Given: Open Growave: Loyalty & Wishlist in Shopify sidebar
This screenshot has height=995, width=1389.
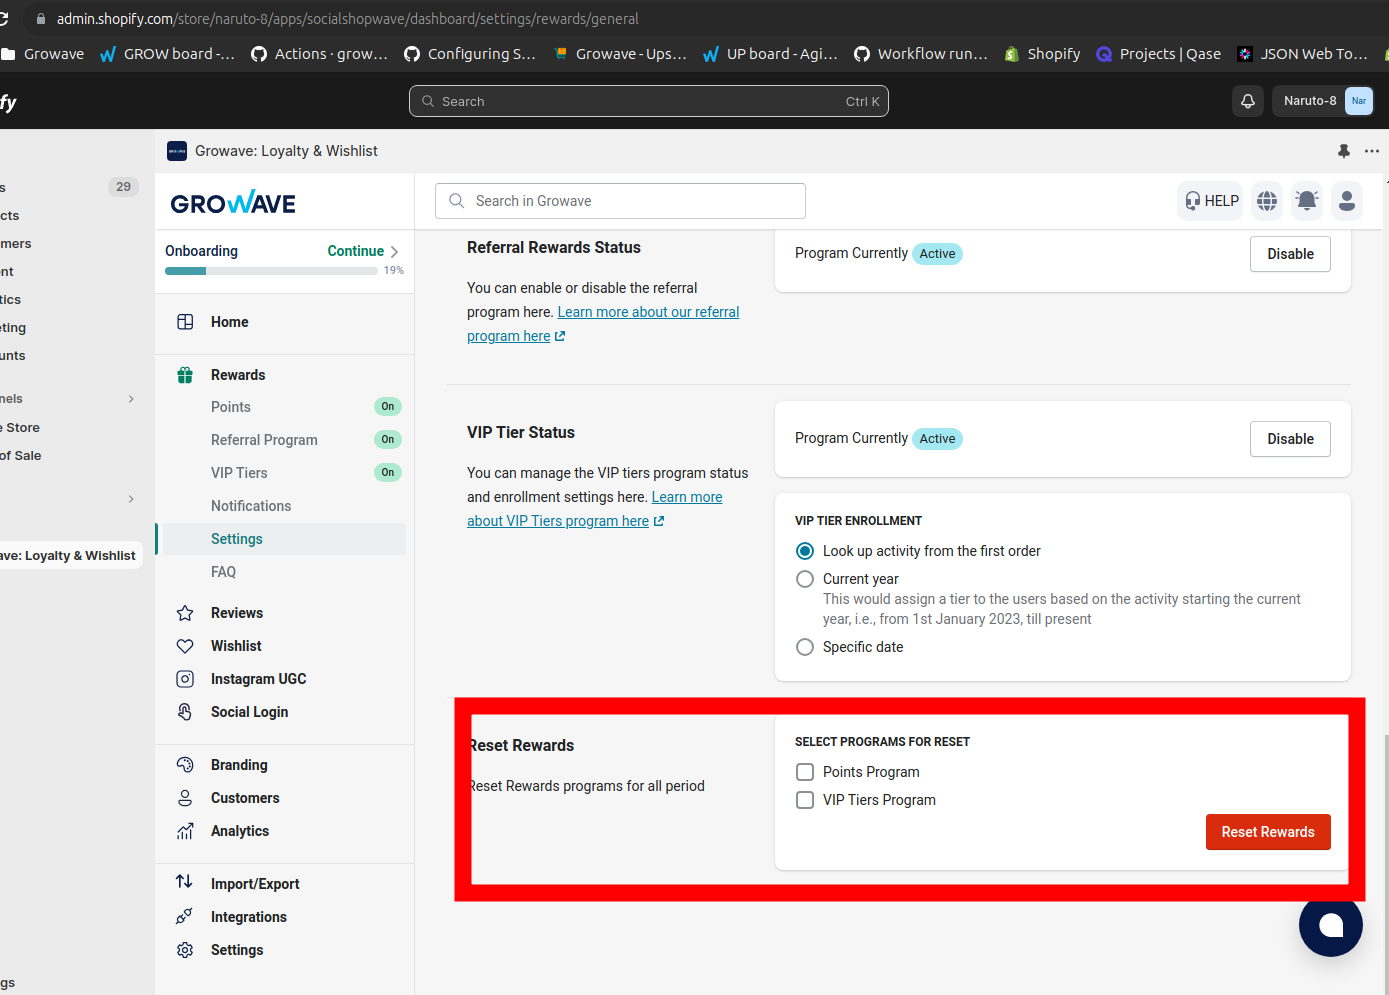Looking at the screenshot, I should click(x=70, y=556).
